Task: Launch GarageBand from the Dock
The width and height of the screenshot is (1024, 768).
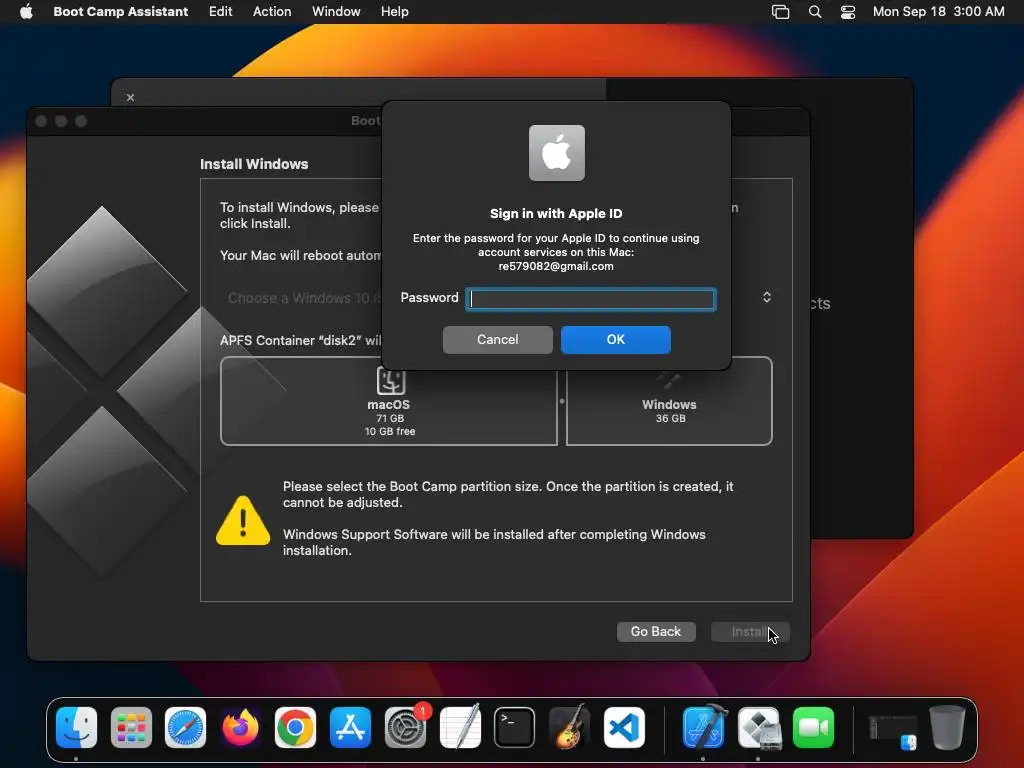Action: 569,727
